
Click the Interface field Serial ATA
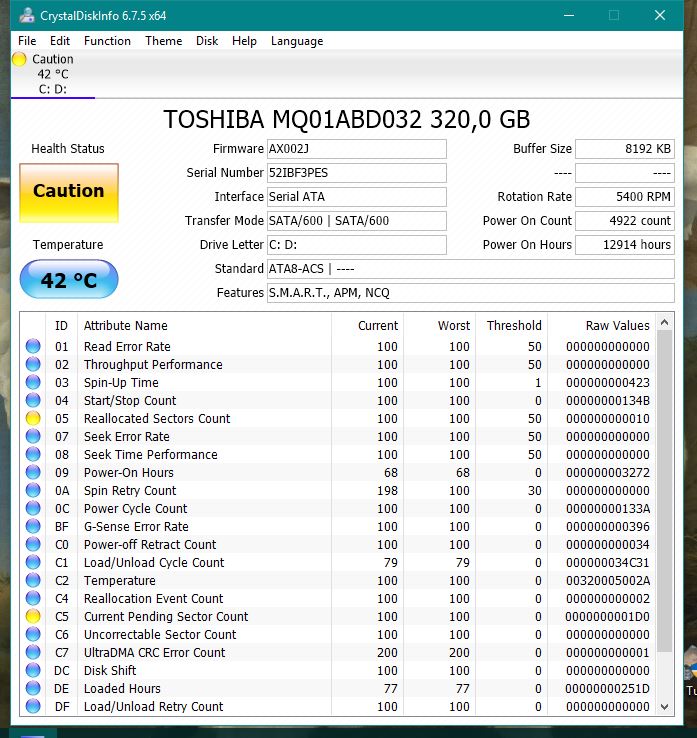[x=357, y=197]
